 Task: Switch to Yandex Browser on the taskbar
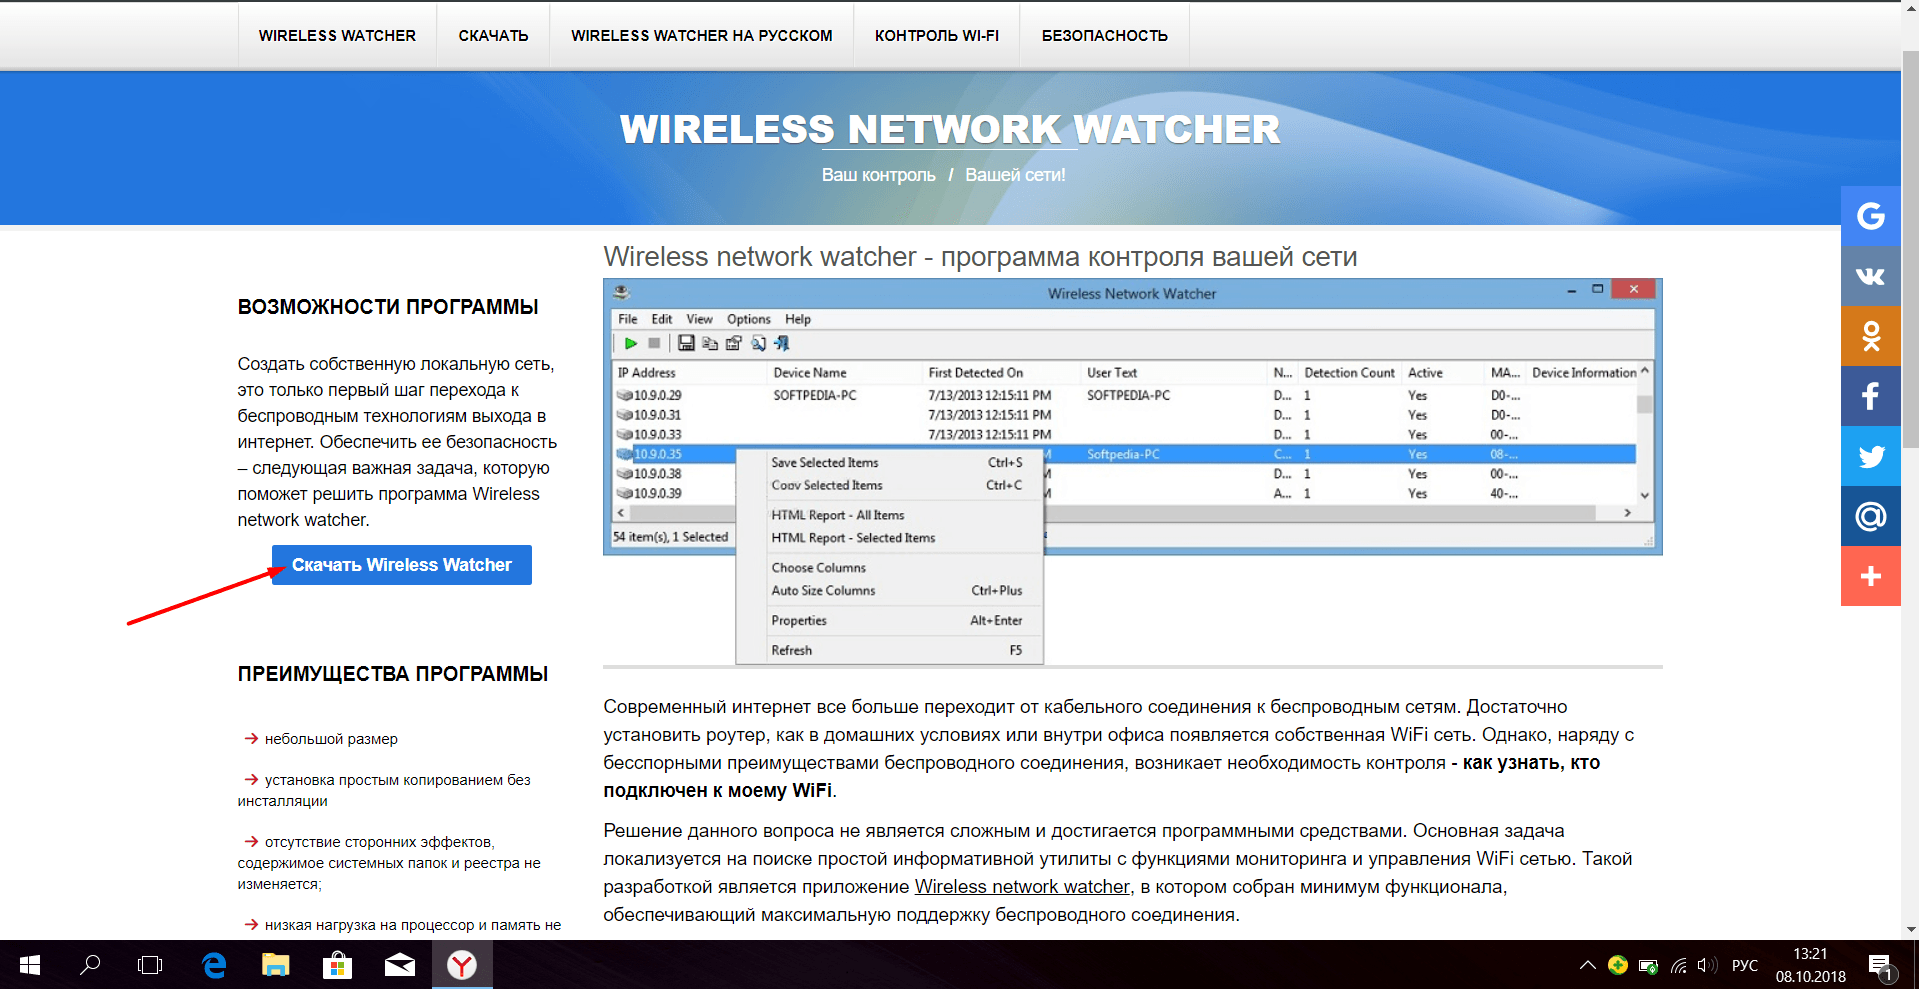pyautogui.click(x=462, y=965)
